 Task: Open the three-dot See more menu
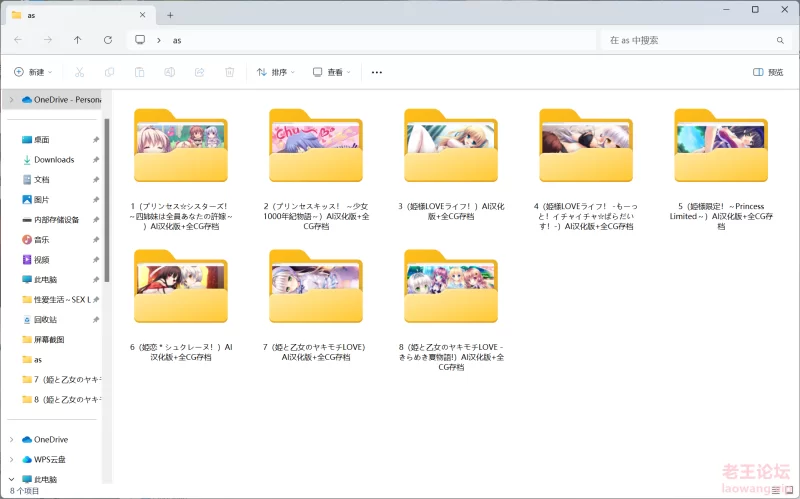pyautogui.click(x=377, y=72)
